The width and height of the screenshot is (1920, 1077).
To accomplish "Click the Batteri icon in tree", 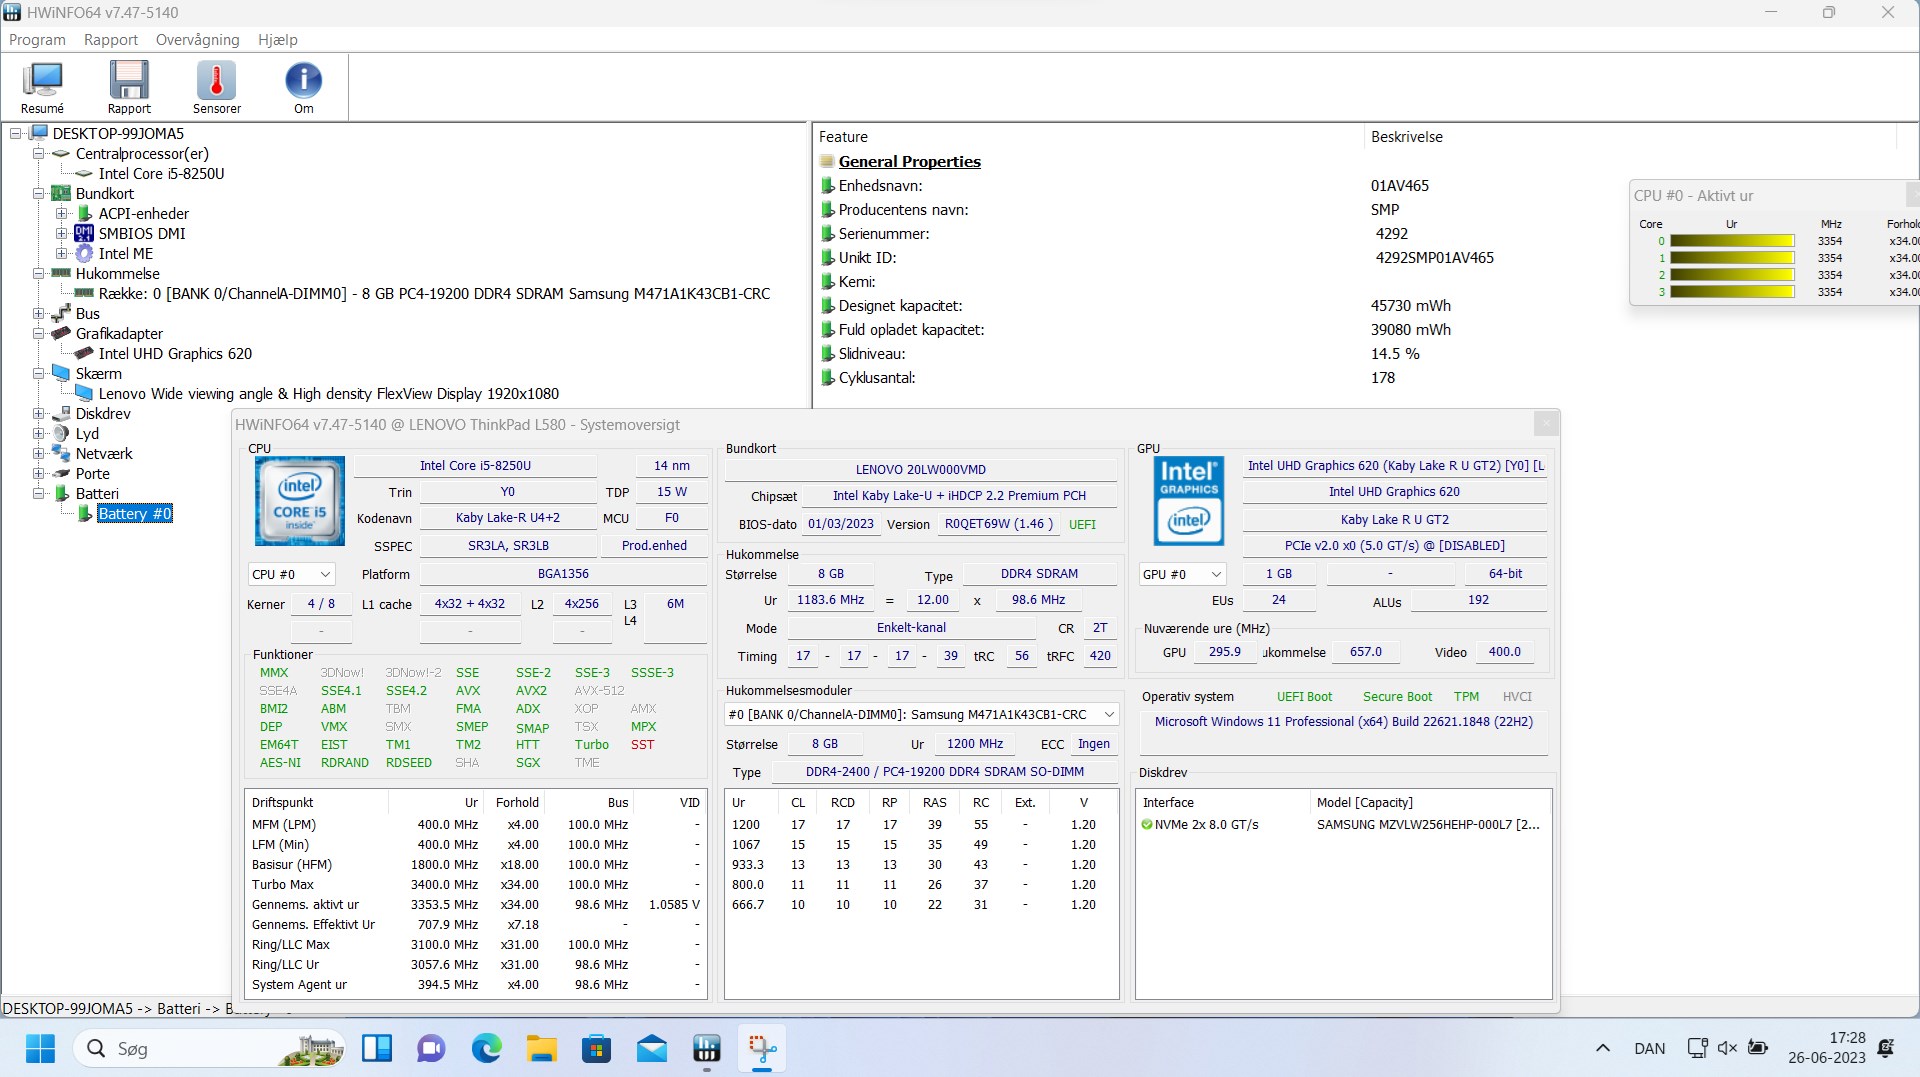I will [61, 493].
